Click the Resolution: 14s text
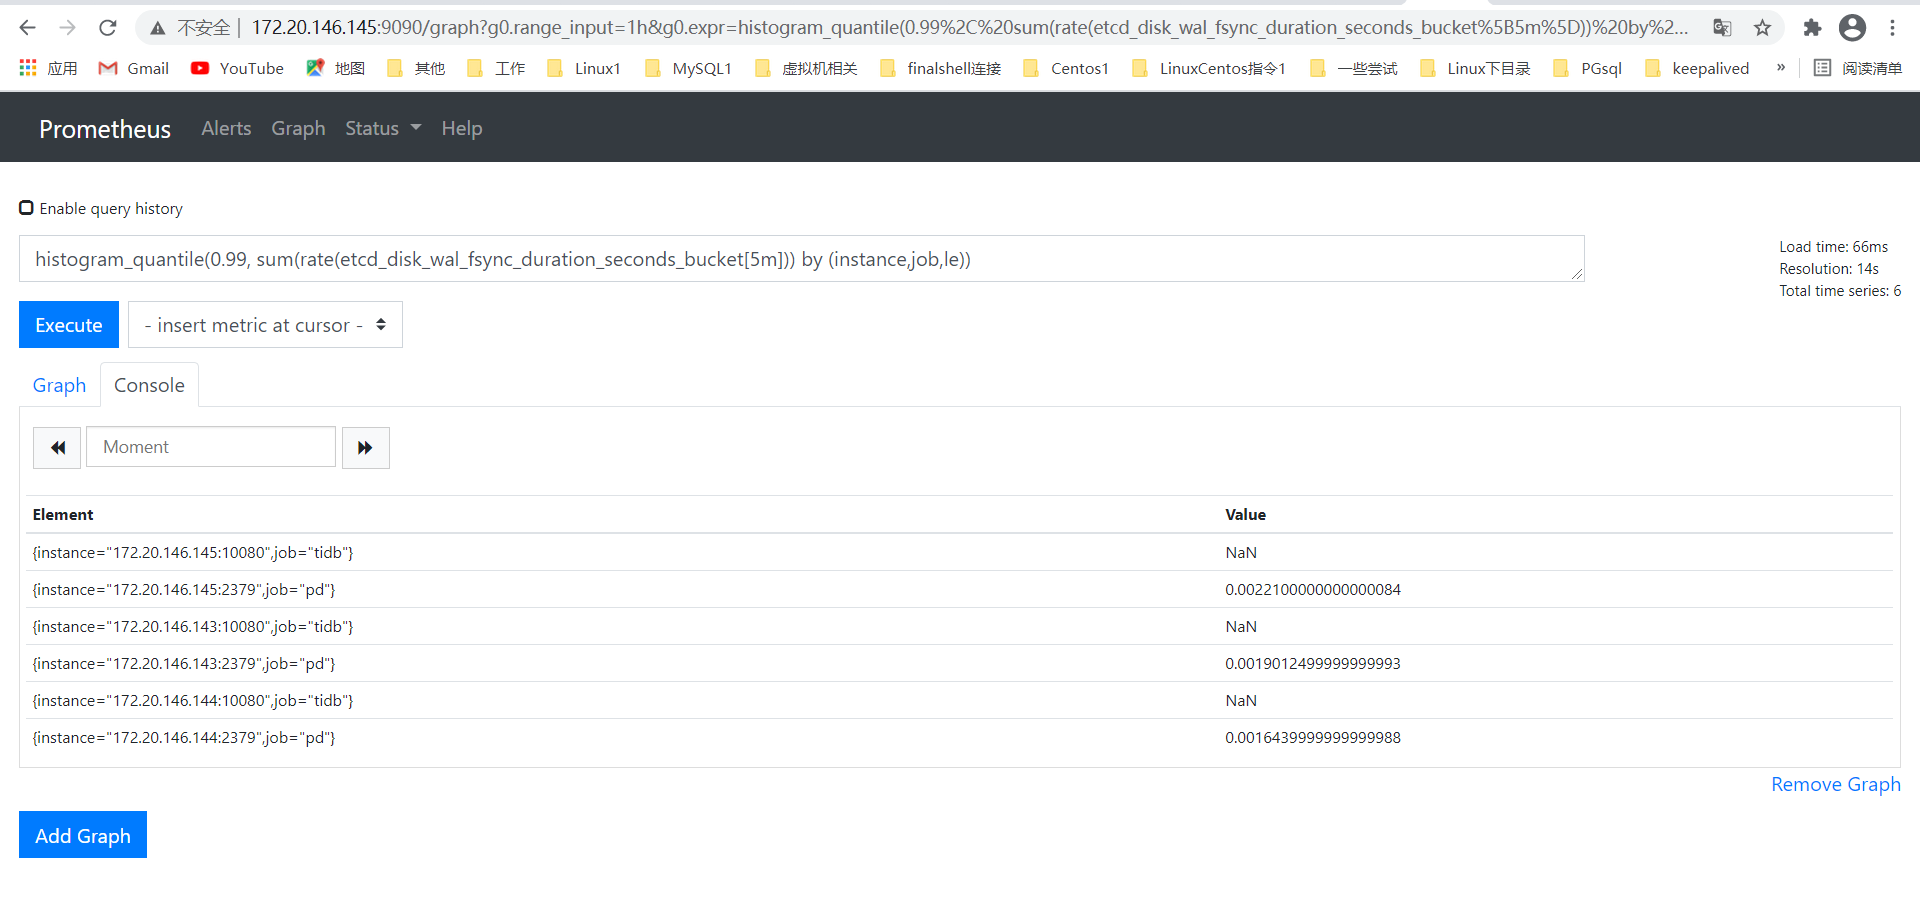This screenshot has width=1920, height=918. tap(1829, 268)
